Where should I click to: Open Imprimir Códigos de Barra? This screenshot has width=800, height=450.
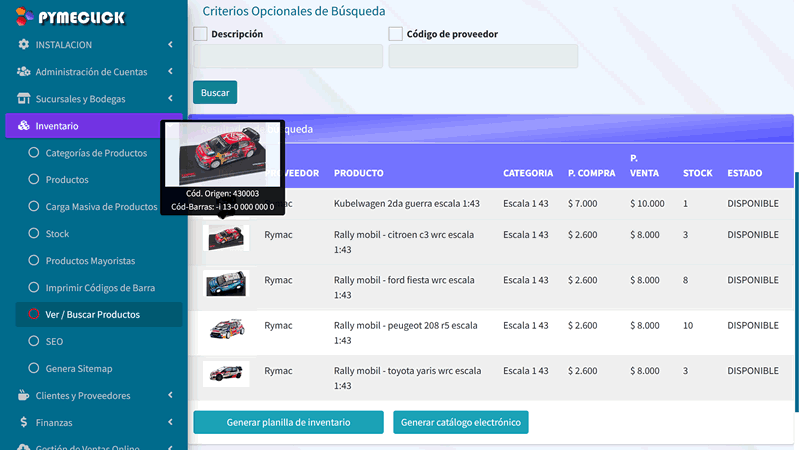click(x=100, y=288)
